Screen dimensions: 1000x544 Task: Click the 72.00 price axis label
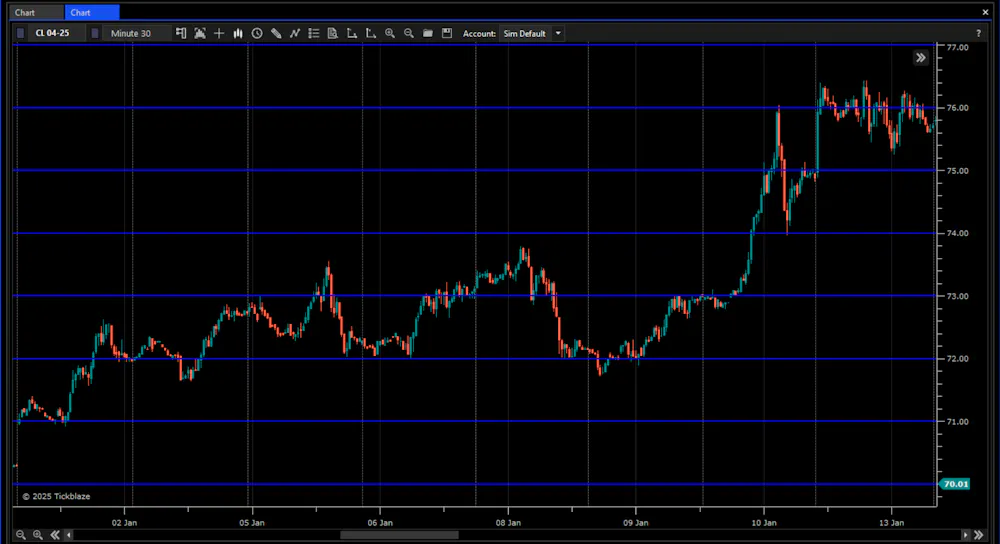point(957,358)
